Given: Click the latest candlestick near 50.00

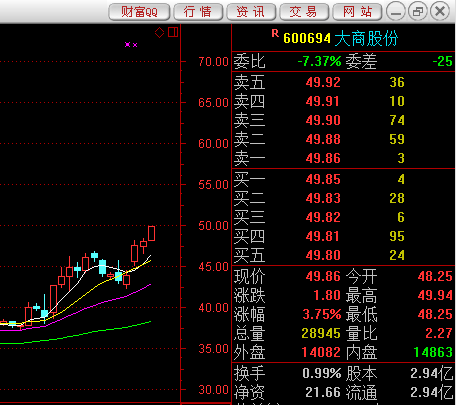Looking at the screenshot, I should click(151, 233).
